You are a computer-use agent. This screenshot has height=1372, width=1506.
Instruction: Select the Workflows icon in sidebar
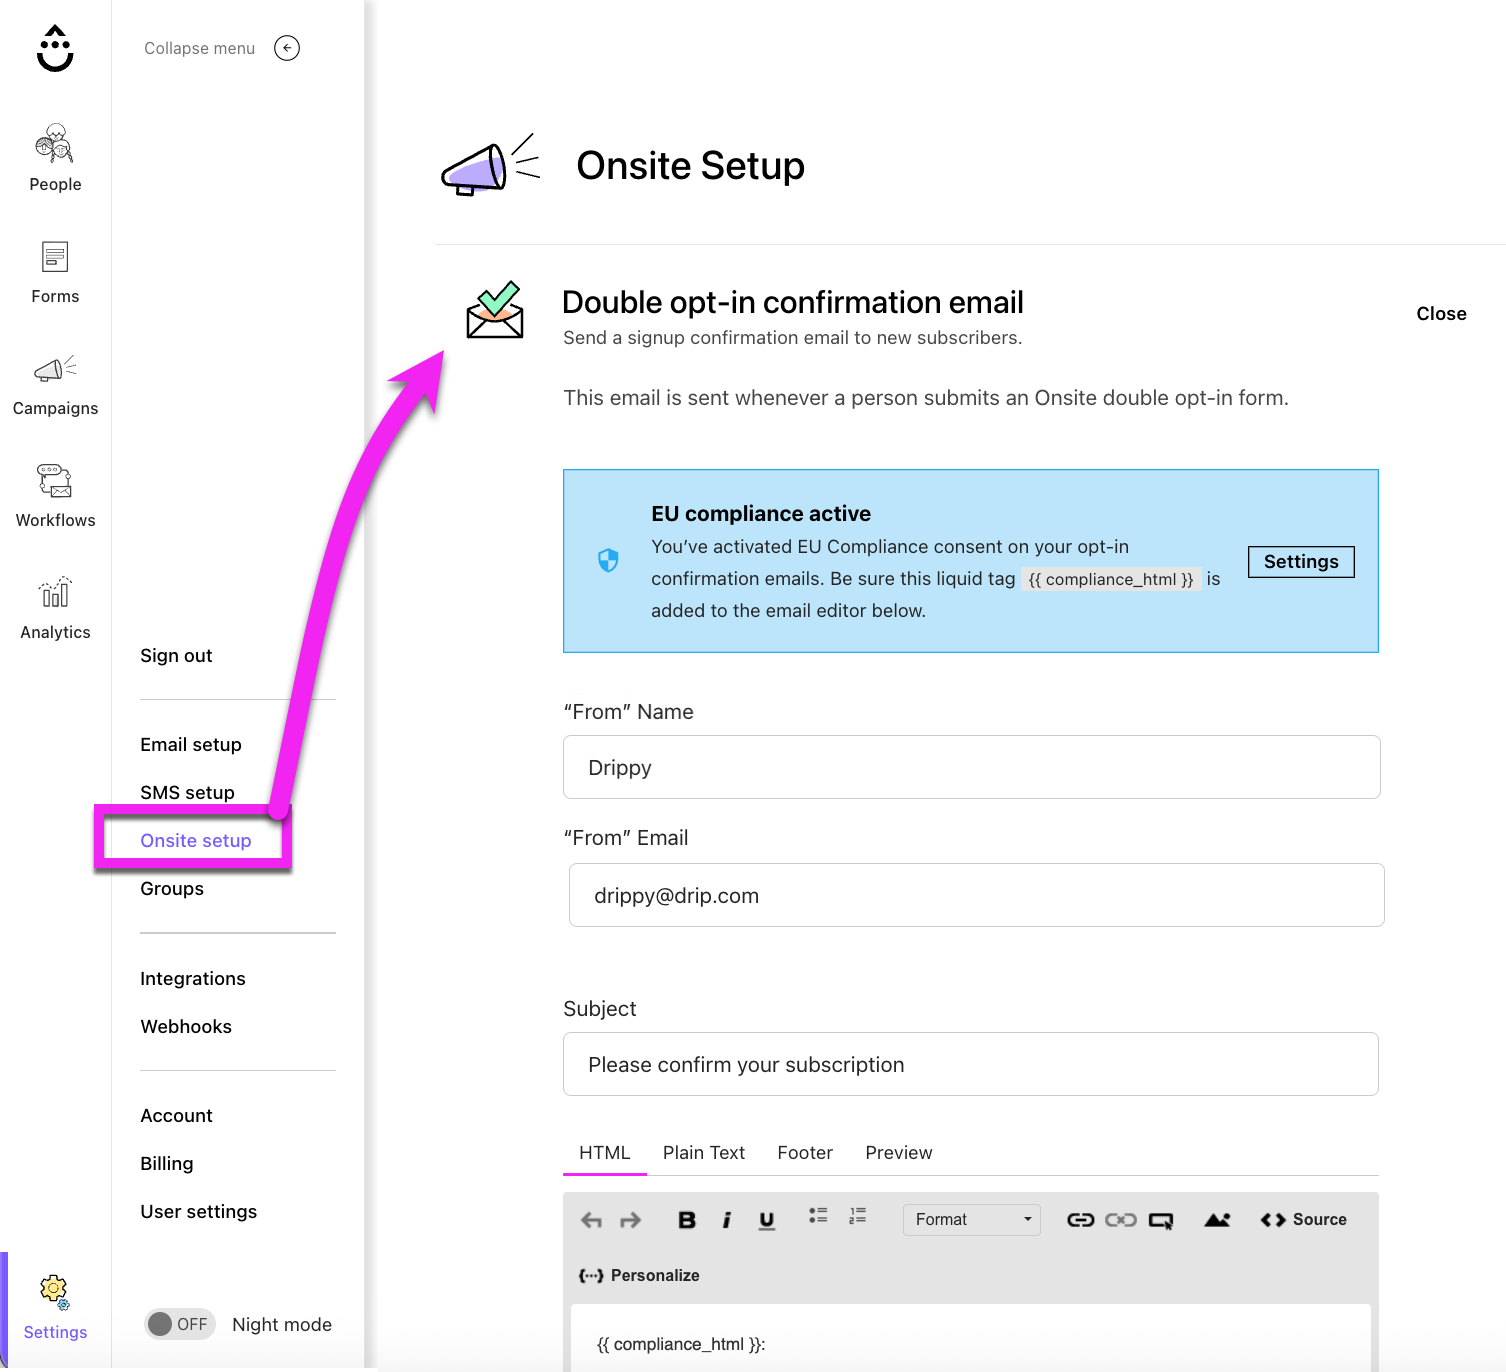pyautogui.click(x=55, y=483)
